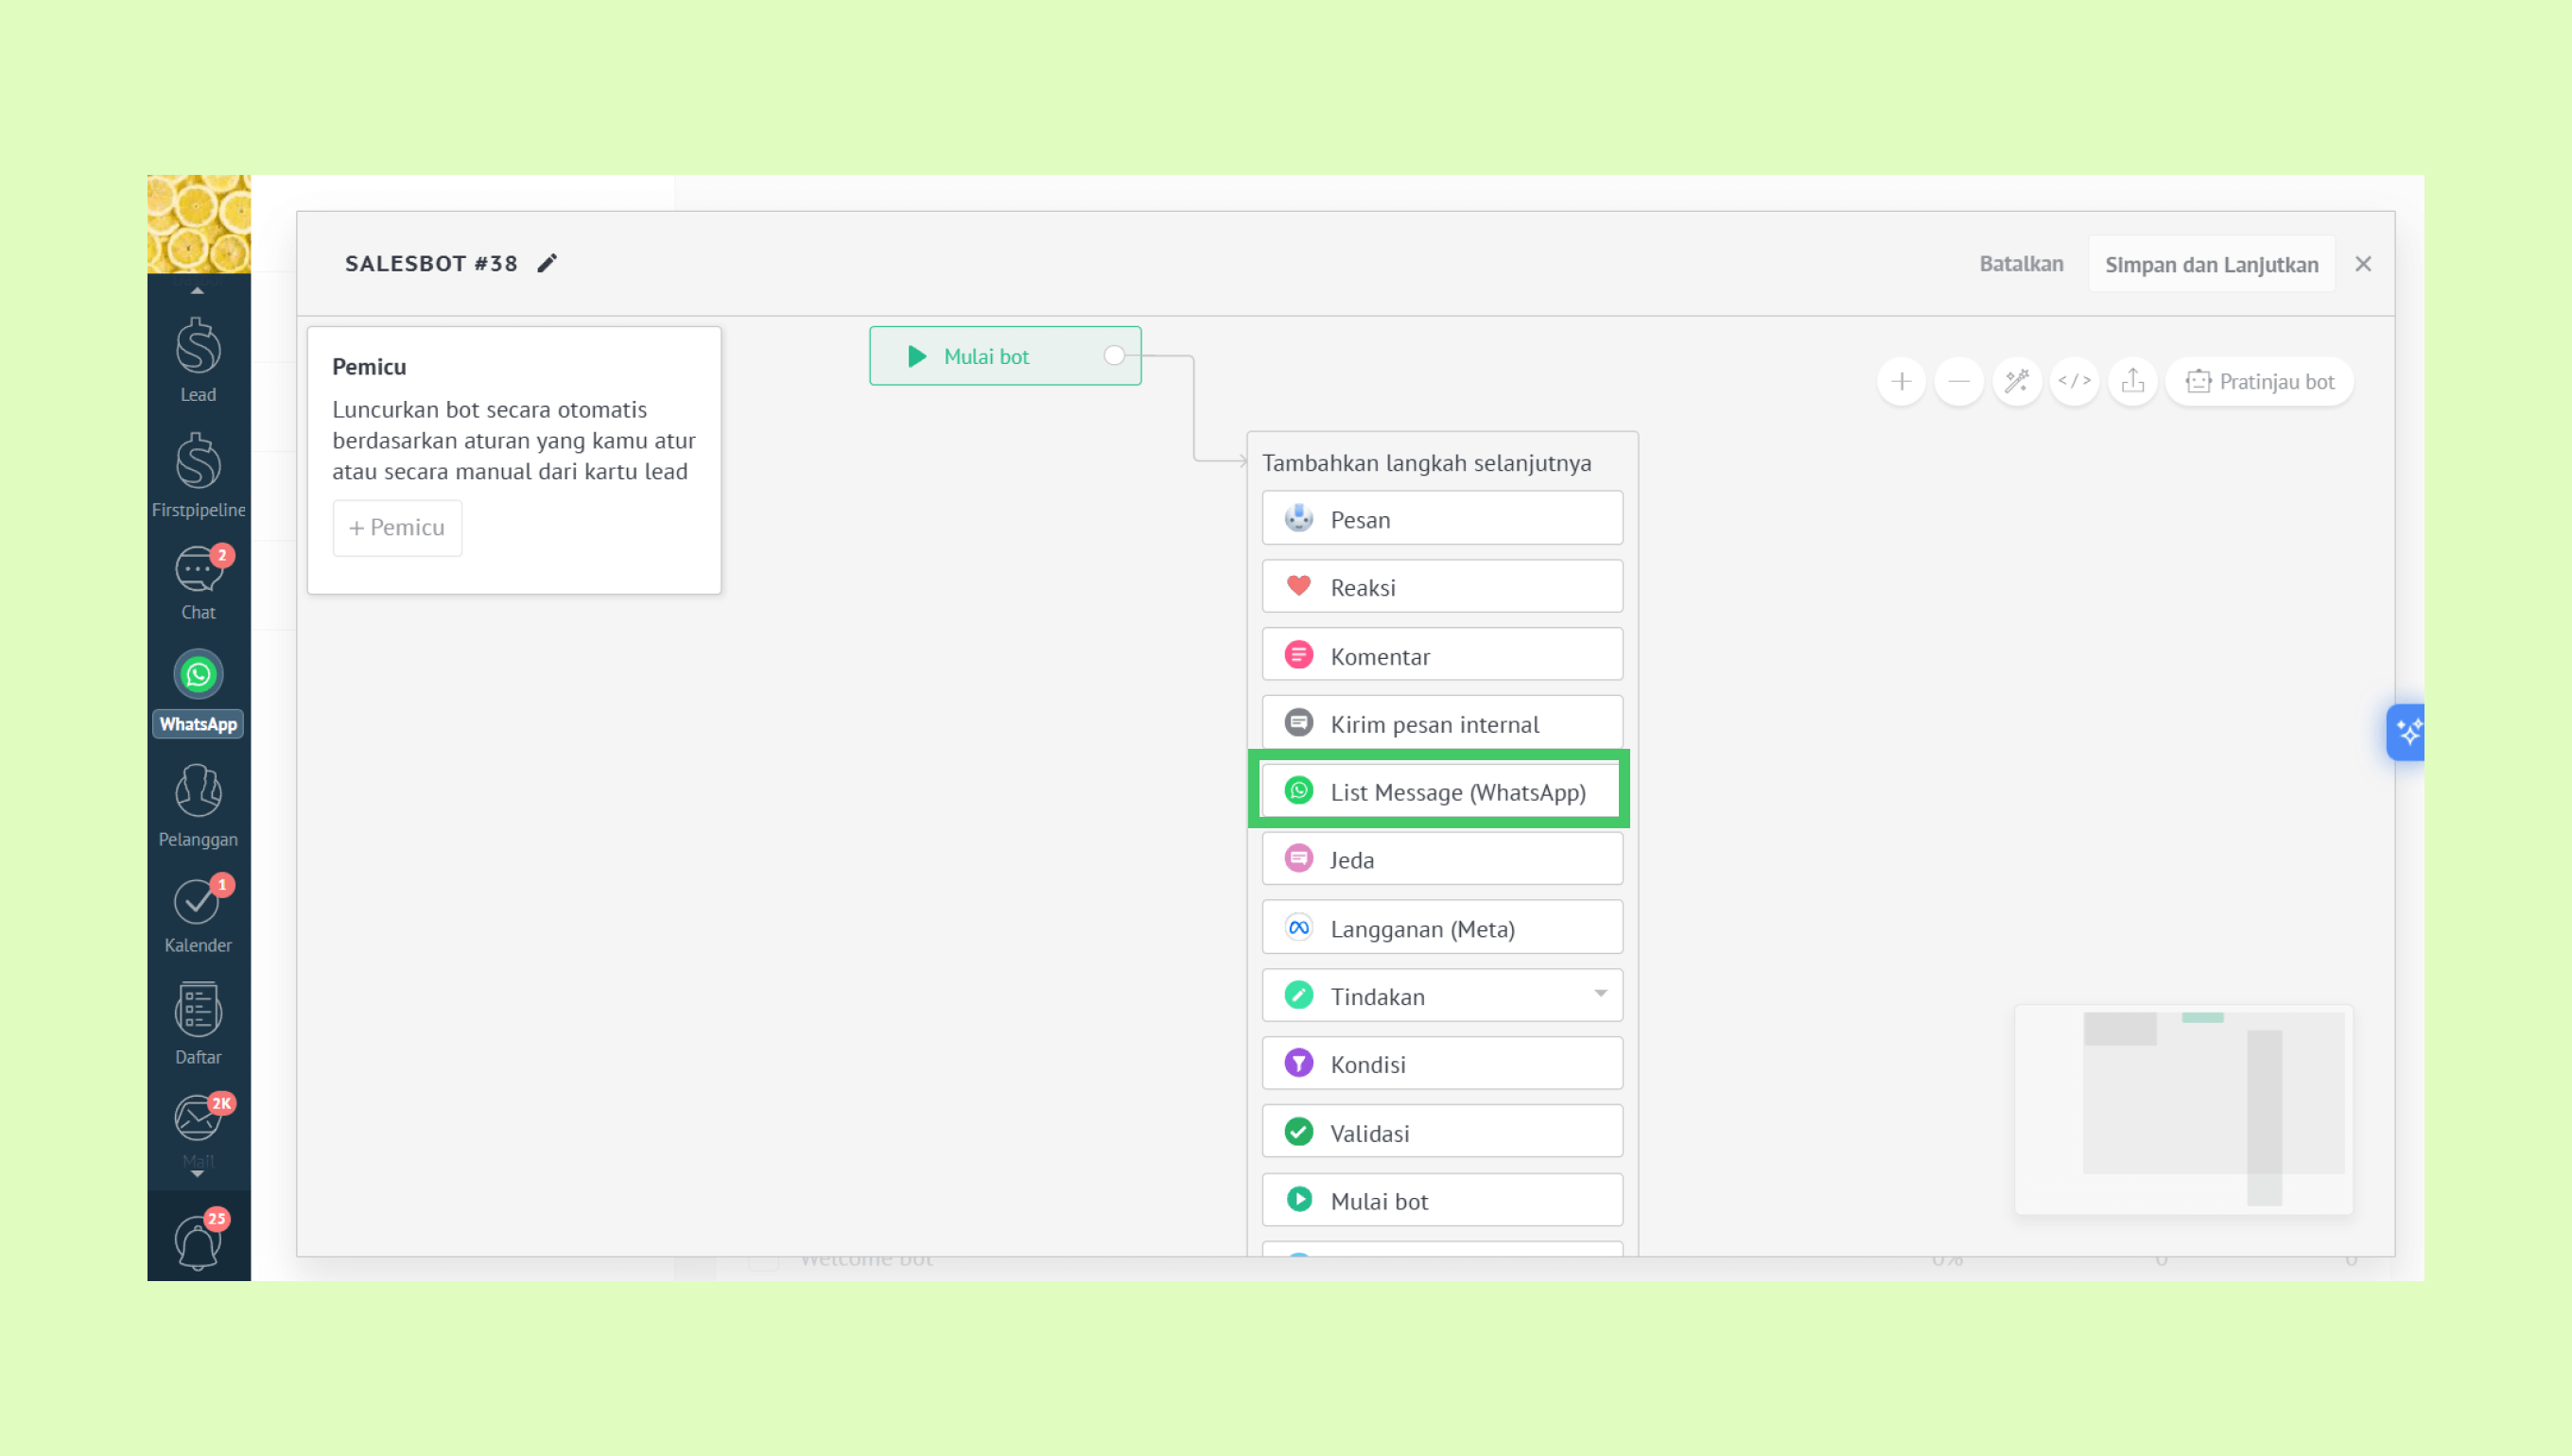2572x1456 pixels.
Task: Click the zoom in plus icon
Action: pyautogui.click(x=1901, y=381)
